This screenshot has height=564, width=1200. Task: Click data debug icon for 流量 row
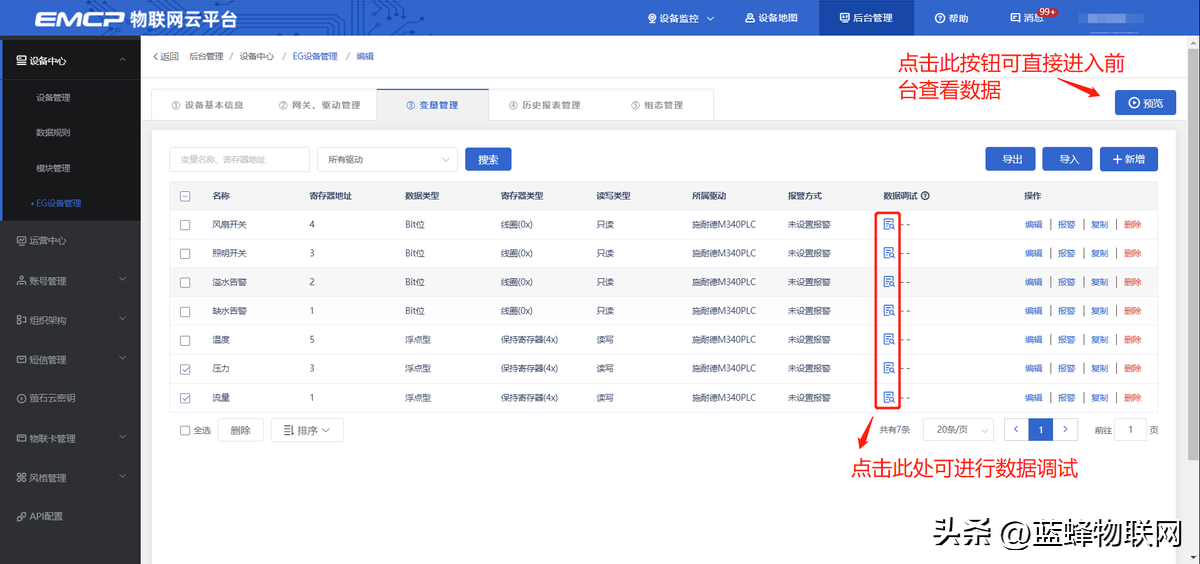(x=888, y=398)
